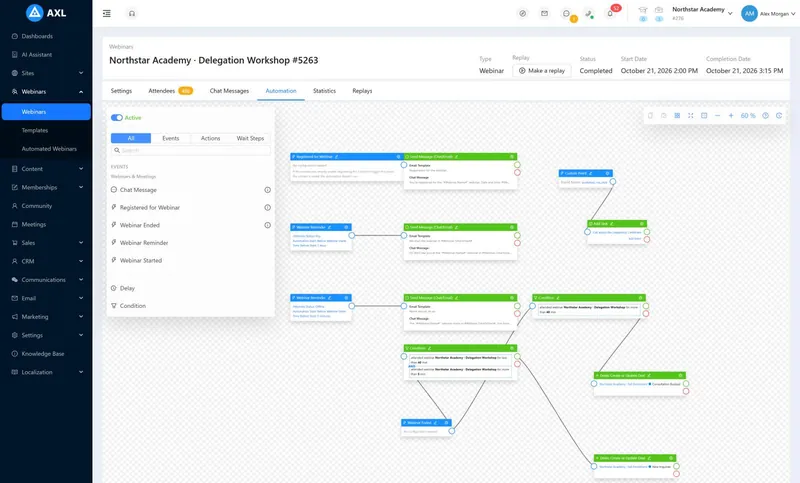
Task: Switch to the Replays tab
Action: click(x=362, y=91)
